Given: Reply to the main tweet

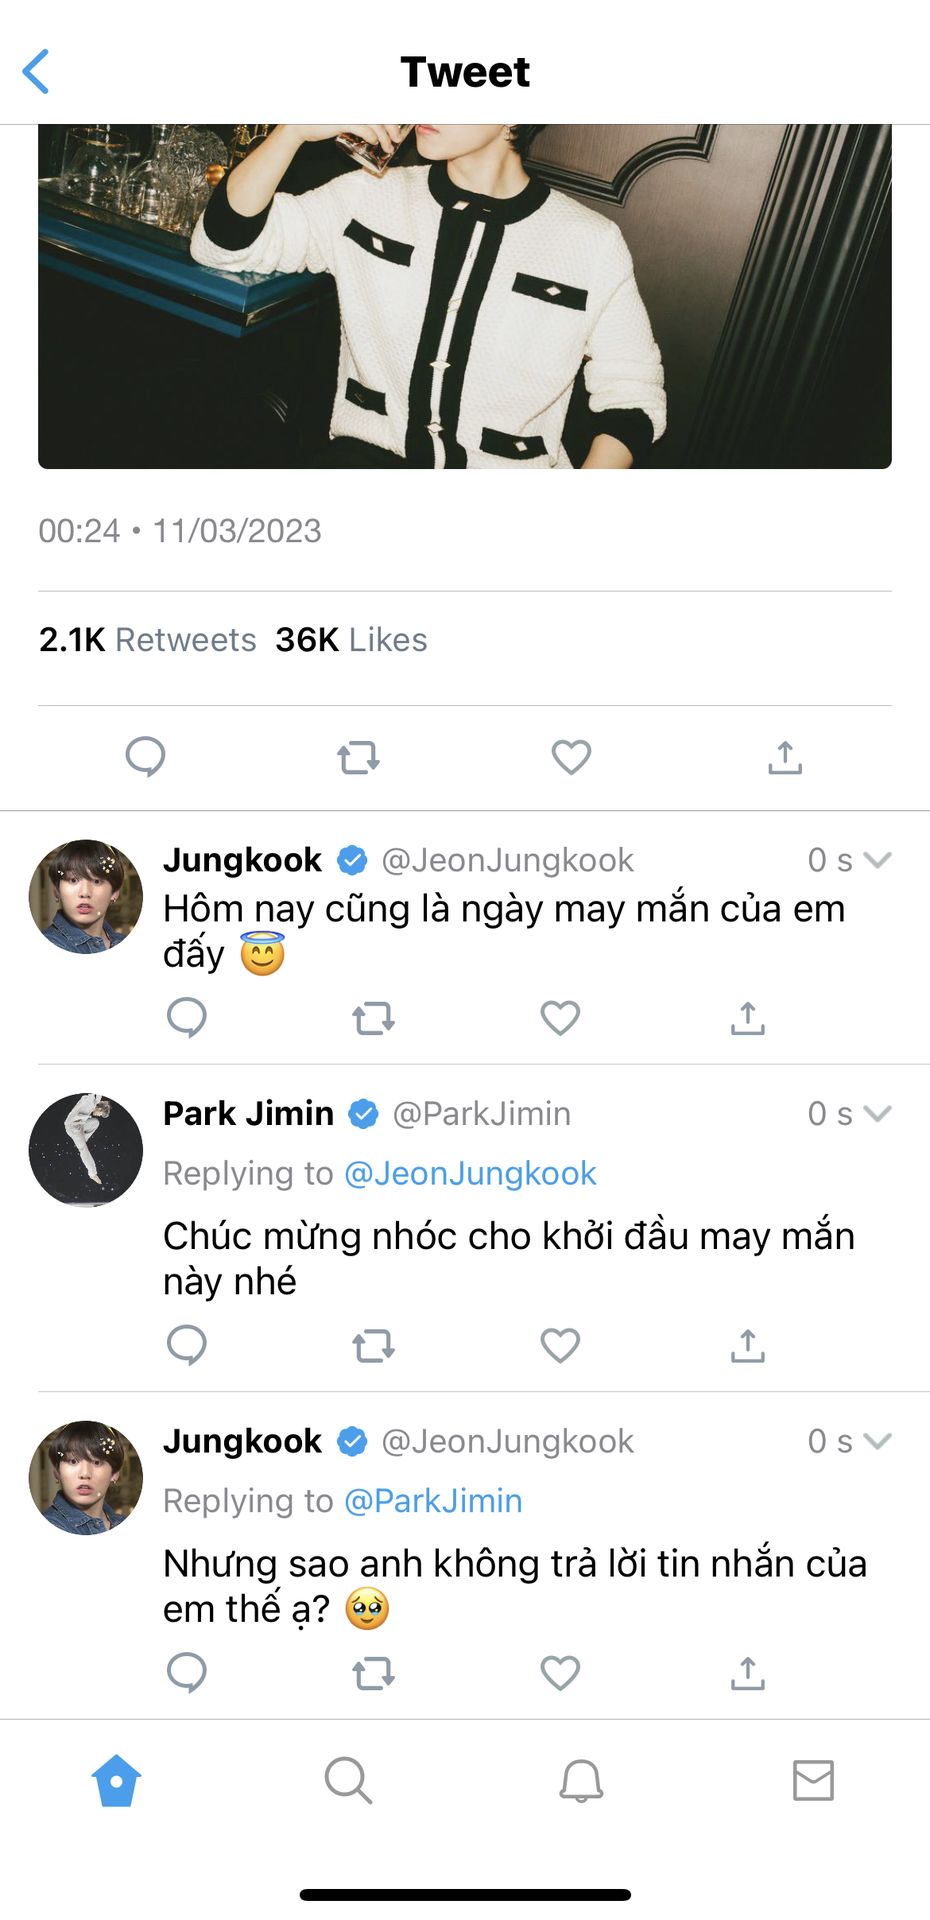Looking at the screenshot, I should point(145,757).
